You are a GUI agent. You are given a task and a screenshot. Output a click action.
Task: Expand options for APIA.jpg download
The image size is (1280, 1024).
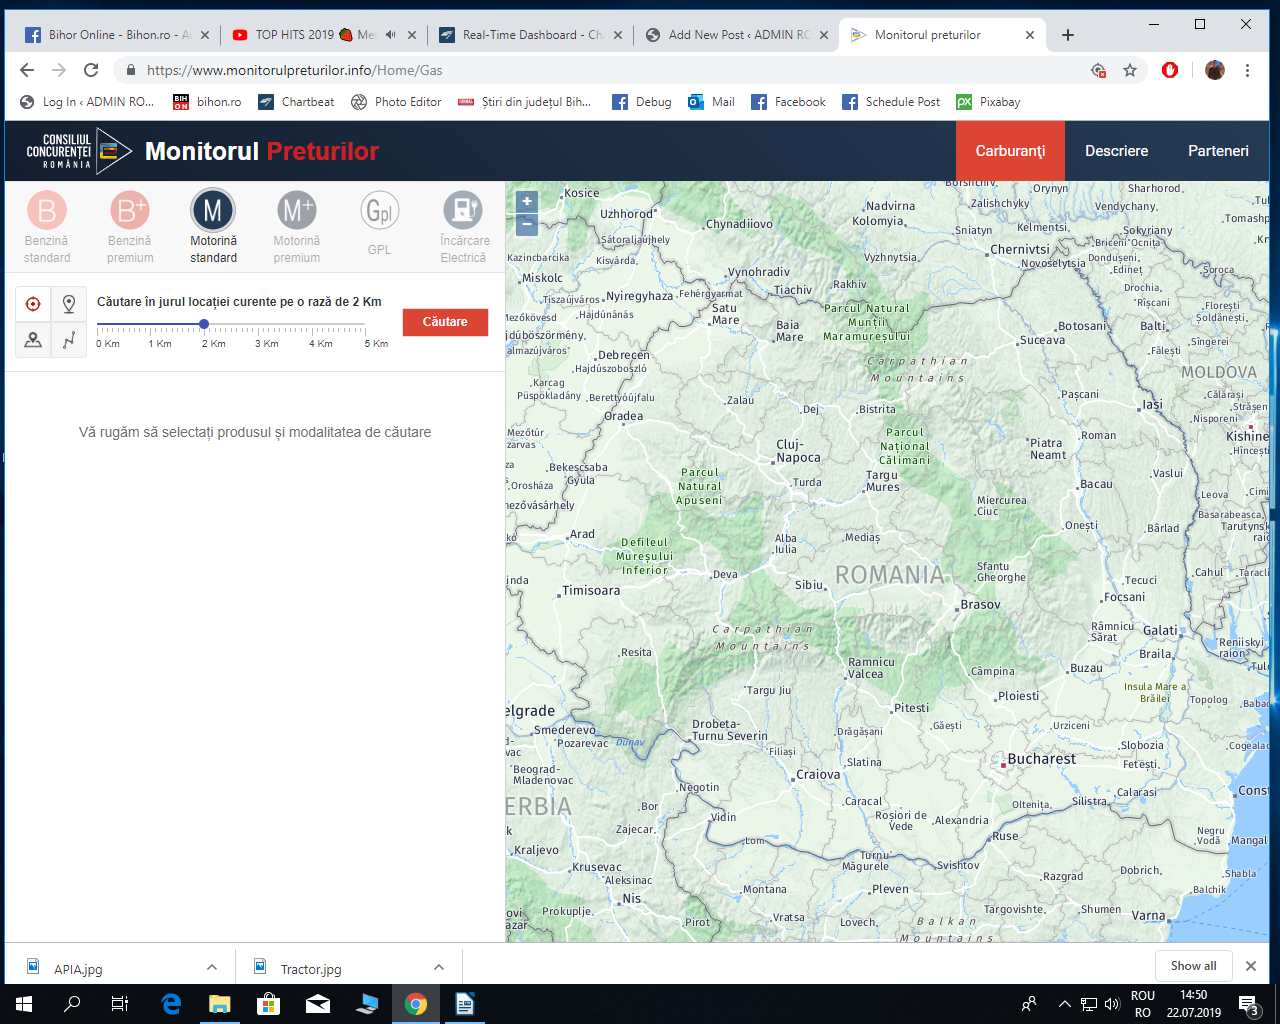[x=212, y=967]
